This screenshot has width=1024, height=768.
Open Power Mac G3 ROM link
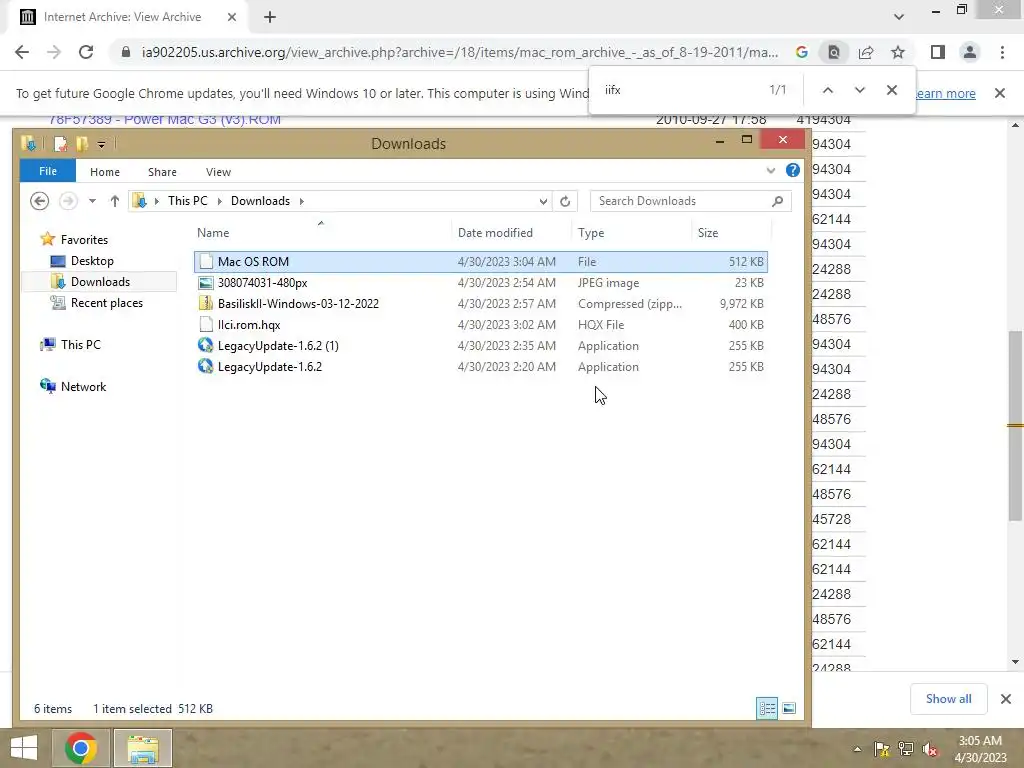tap(165, 120)
